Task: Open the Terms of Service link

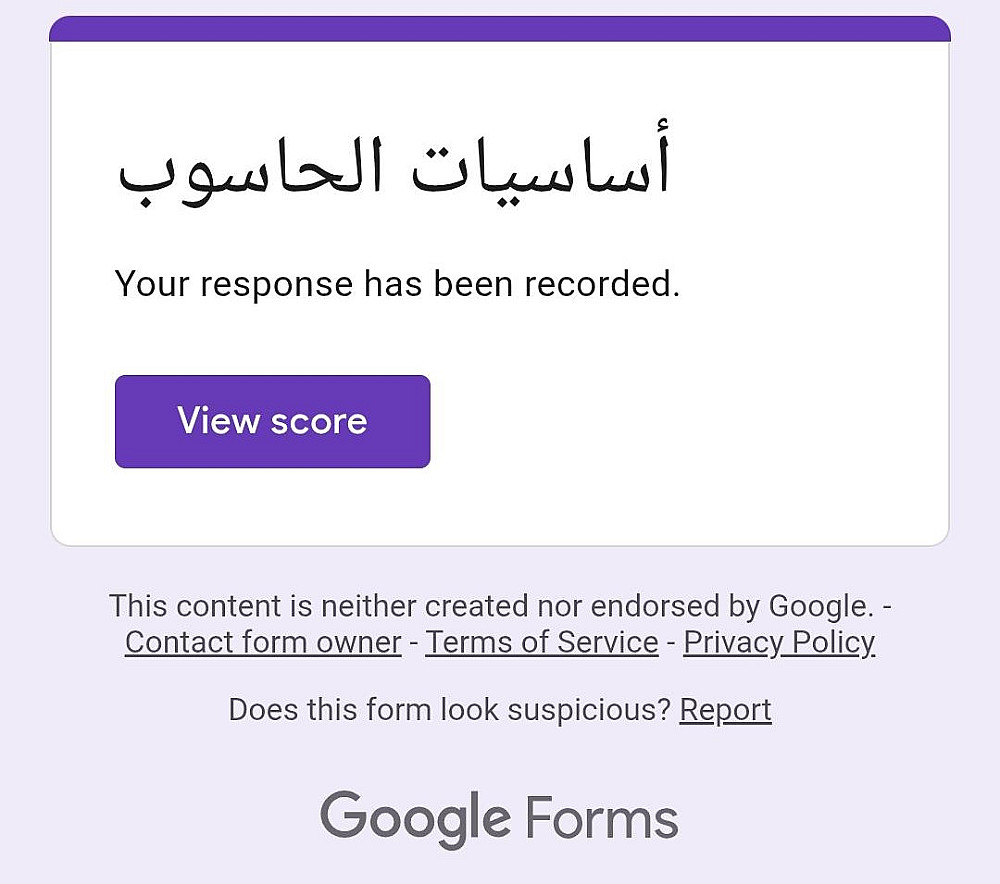Action: [542, 642]
